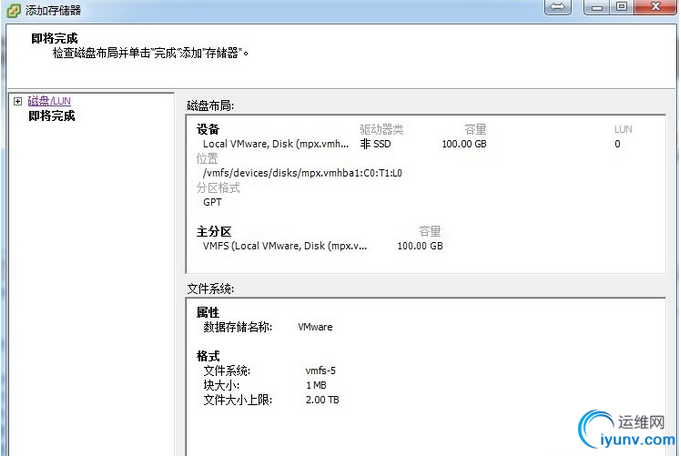Image resolution: width=681 pixels, height=456 pixels.
Task: Click the LUN column header
Action: coord(623,129)
